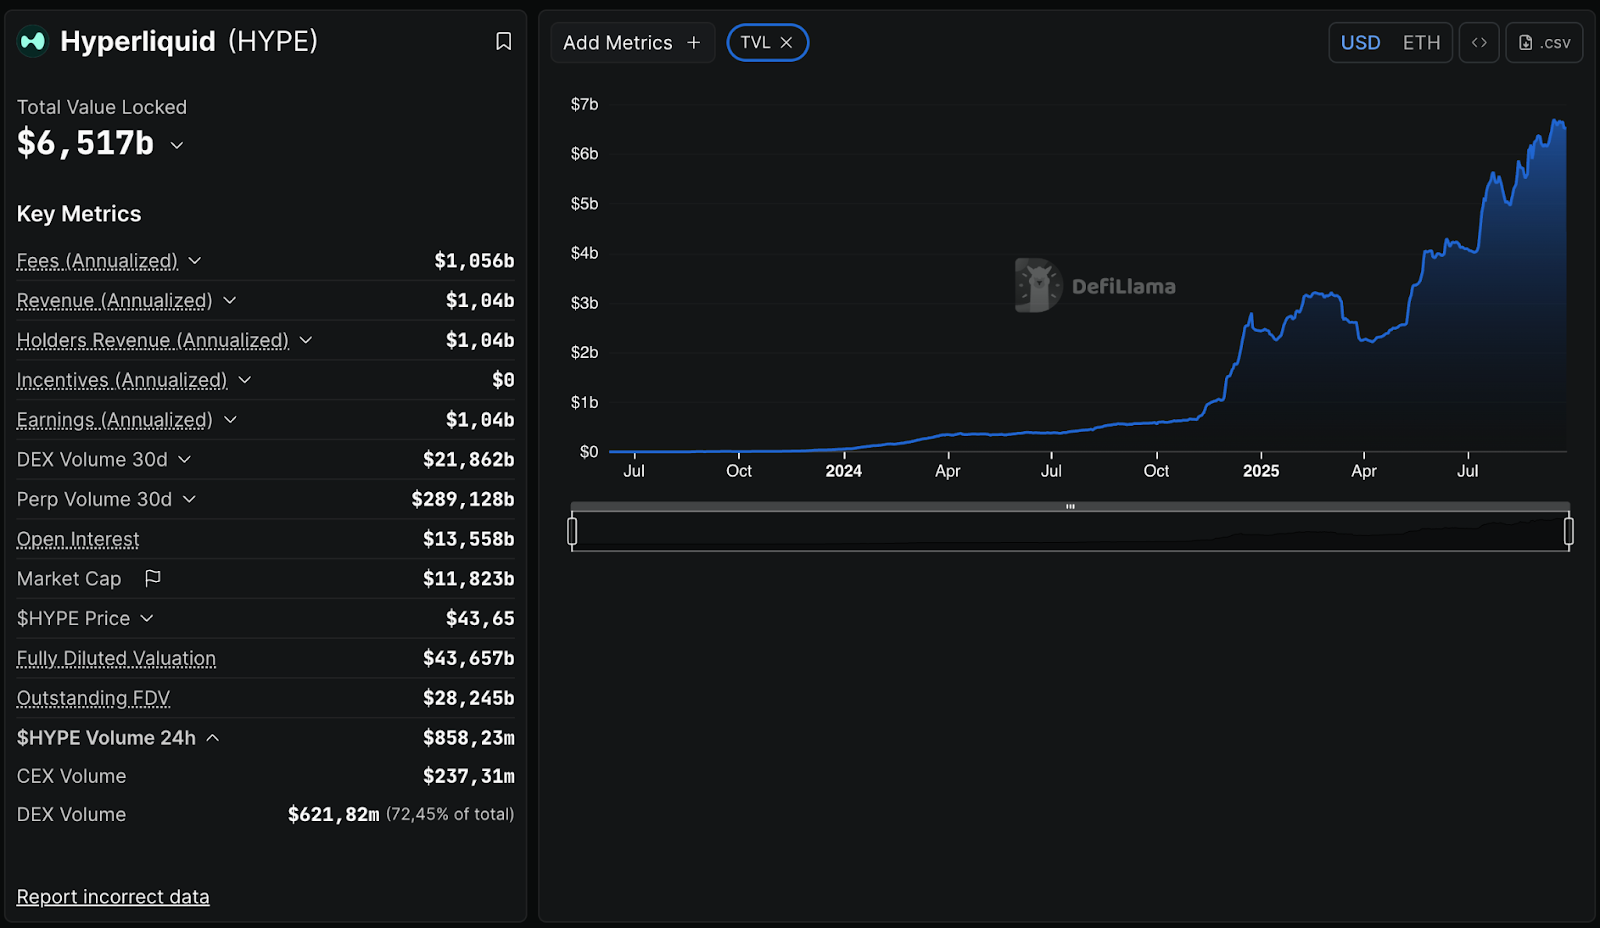
Task: Click the 2024 label on chart axis
Action: click(x=844, y=471)
